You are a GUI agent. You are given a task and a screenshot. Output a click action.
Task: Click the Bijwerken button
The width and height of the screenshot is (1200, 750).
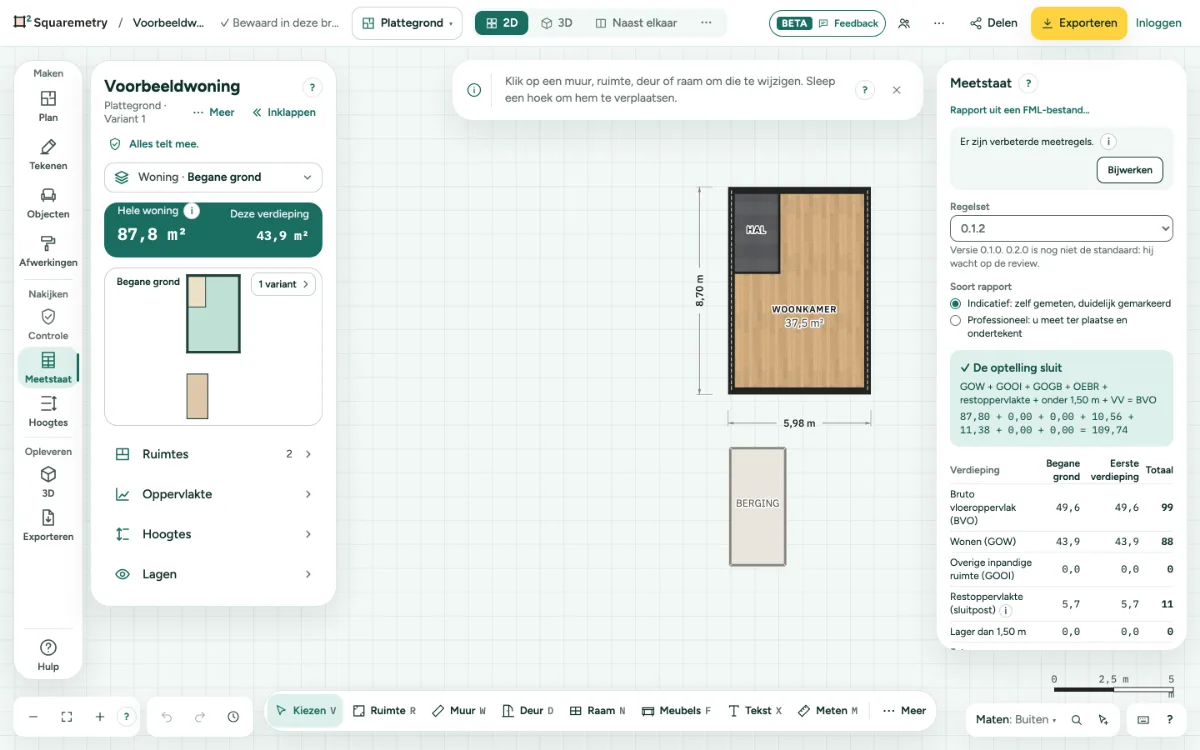click(1130, 170)
